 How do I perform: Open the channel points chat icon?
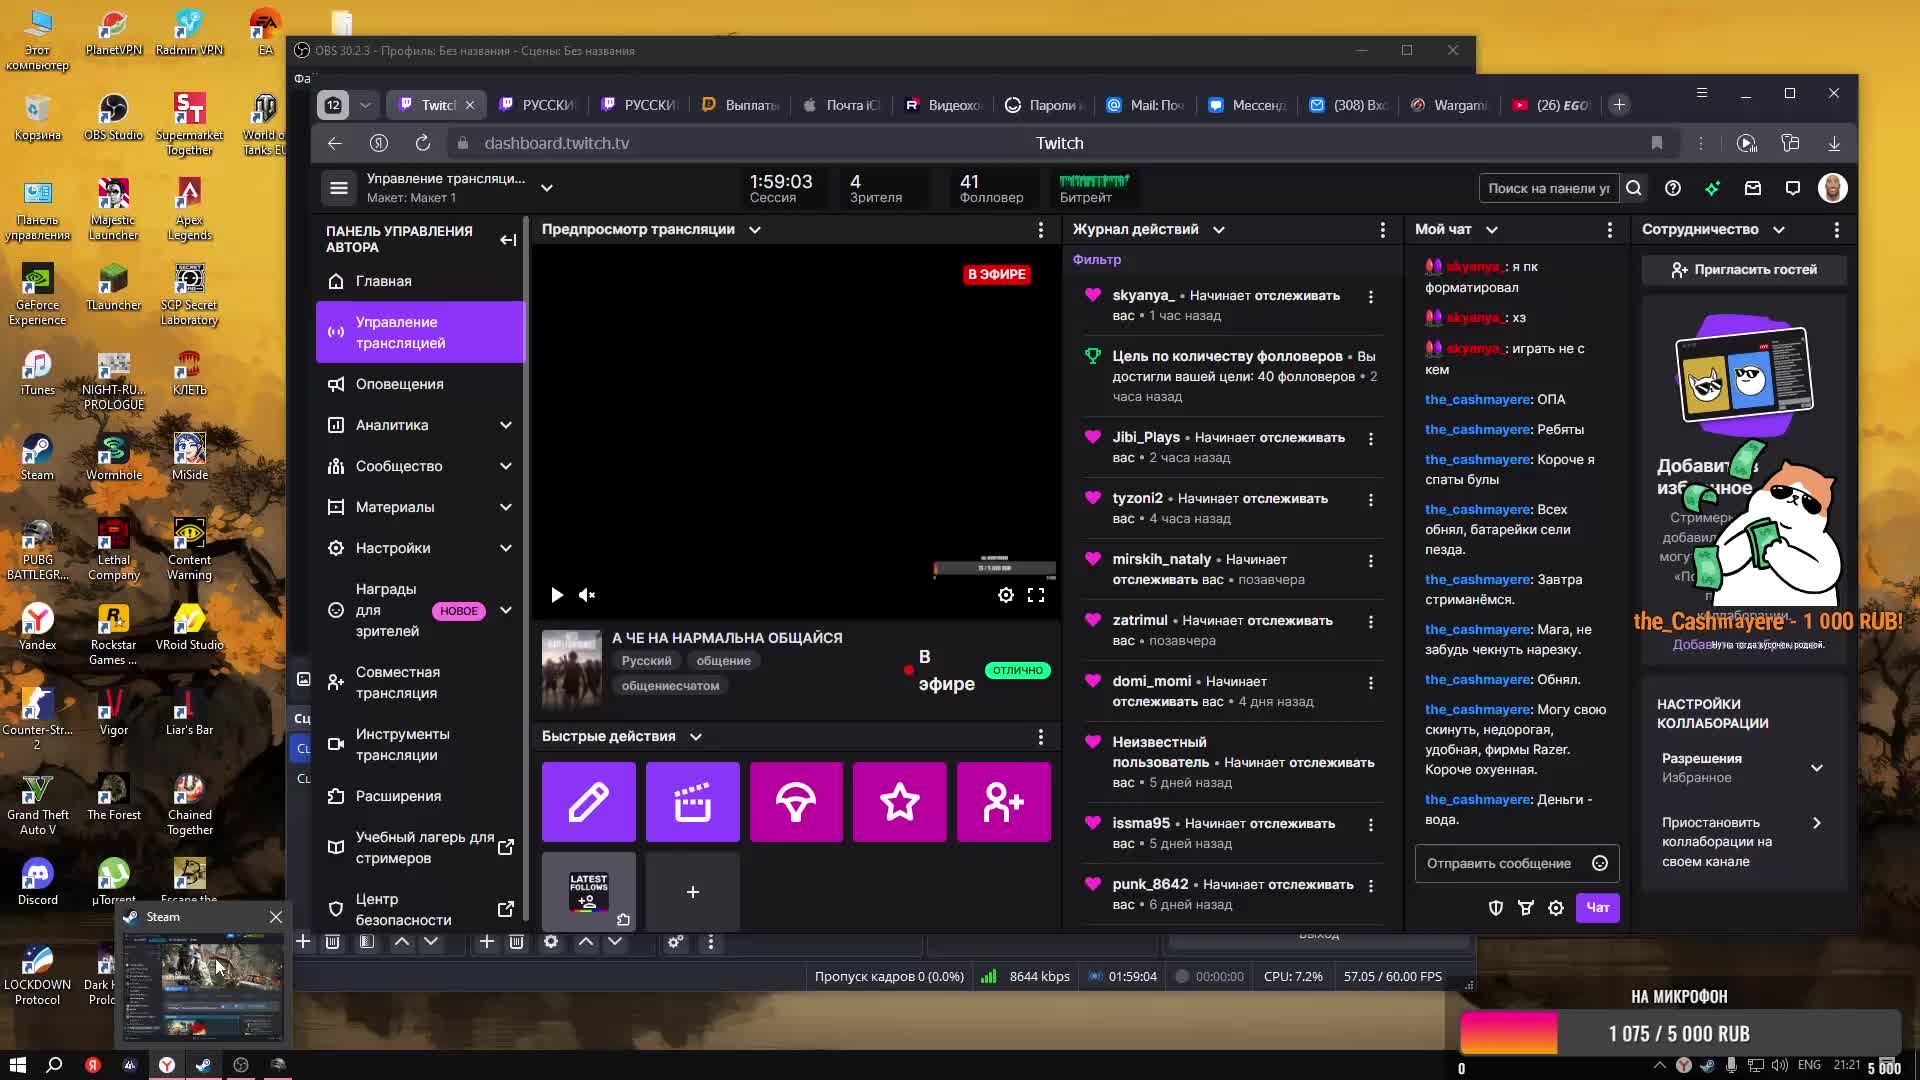click(x=1526, y=908)
